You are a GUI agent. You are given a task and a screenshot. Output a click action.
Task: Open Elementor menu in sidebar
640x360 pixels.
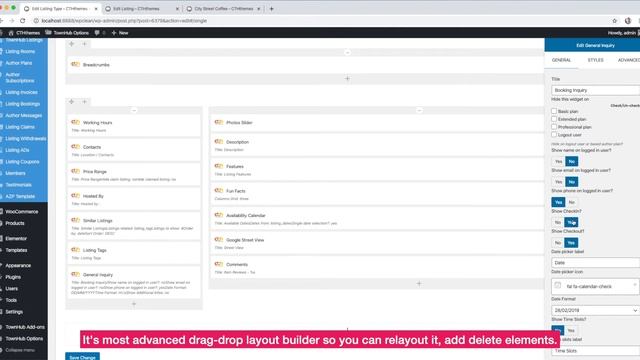coord(16,238)
